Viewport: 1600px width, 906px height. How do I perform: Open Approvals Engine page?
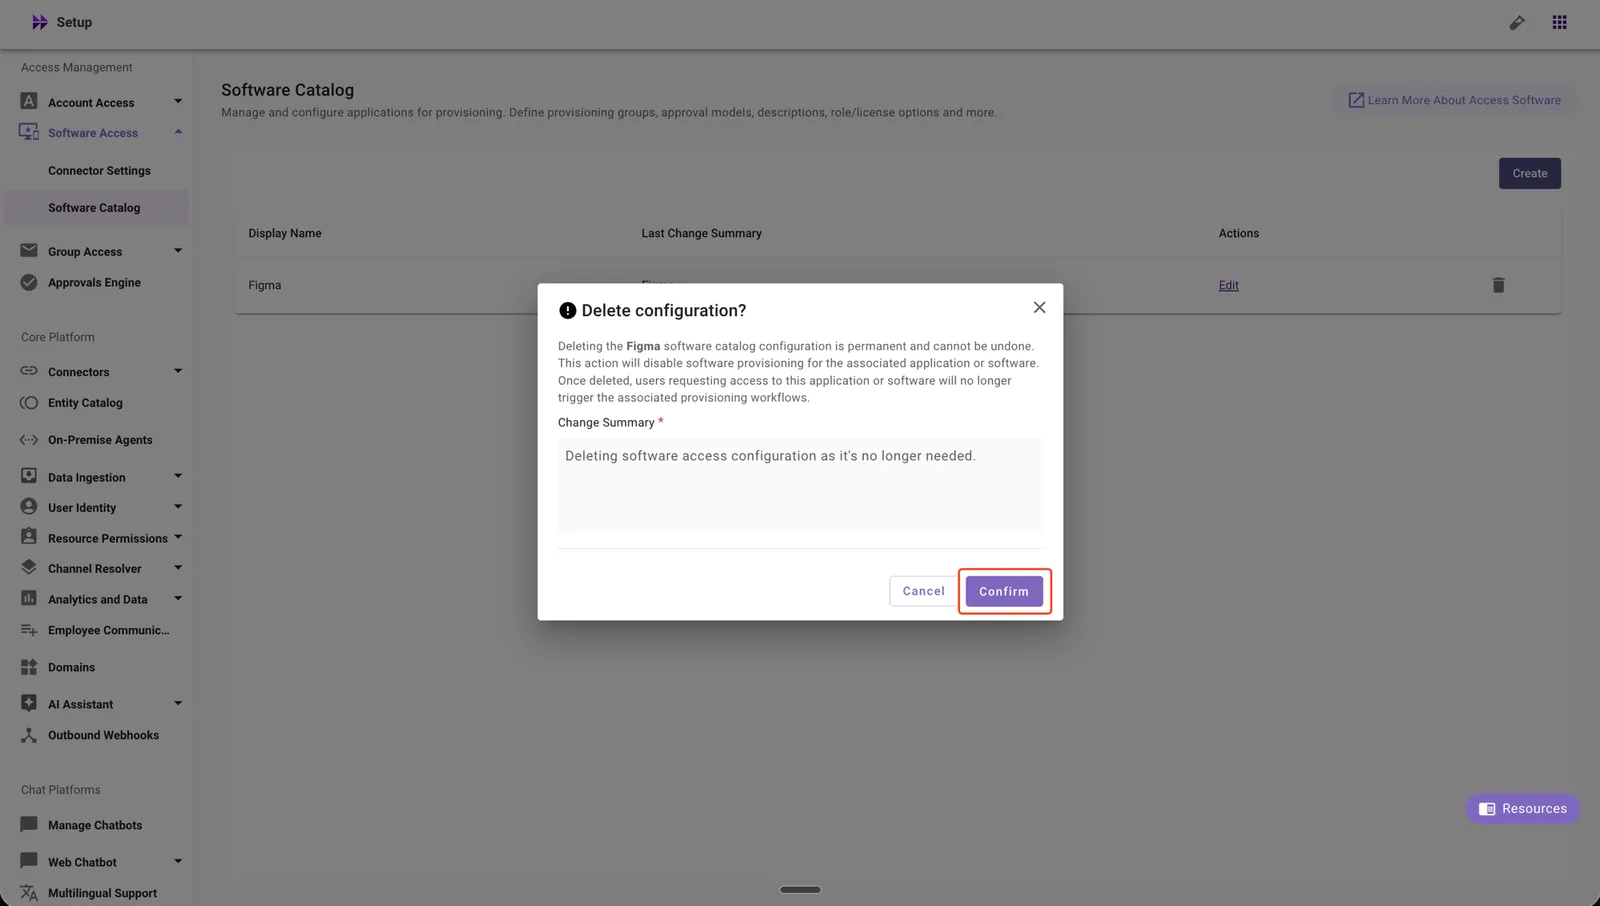pyautogui.click(x=94, y=283)
